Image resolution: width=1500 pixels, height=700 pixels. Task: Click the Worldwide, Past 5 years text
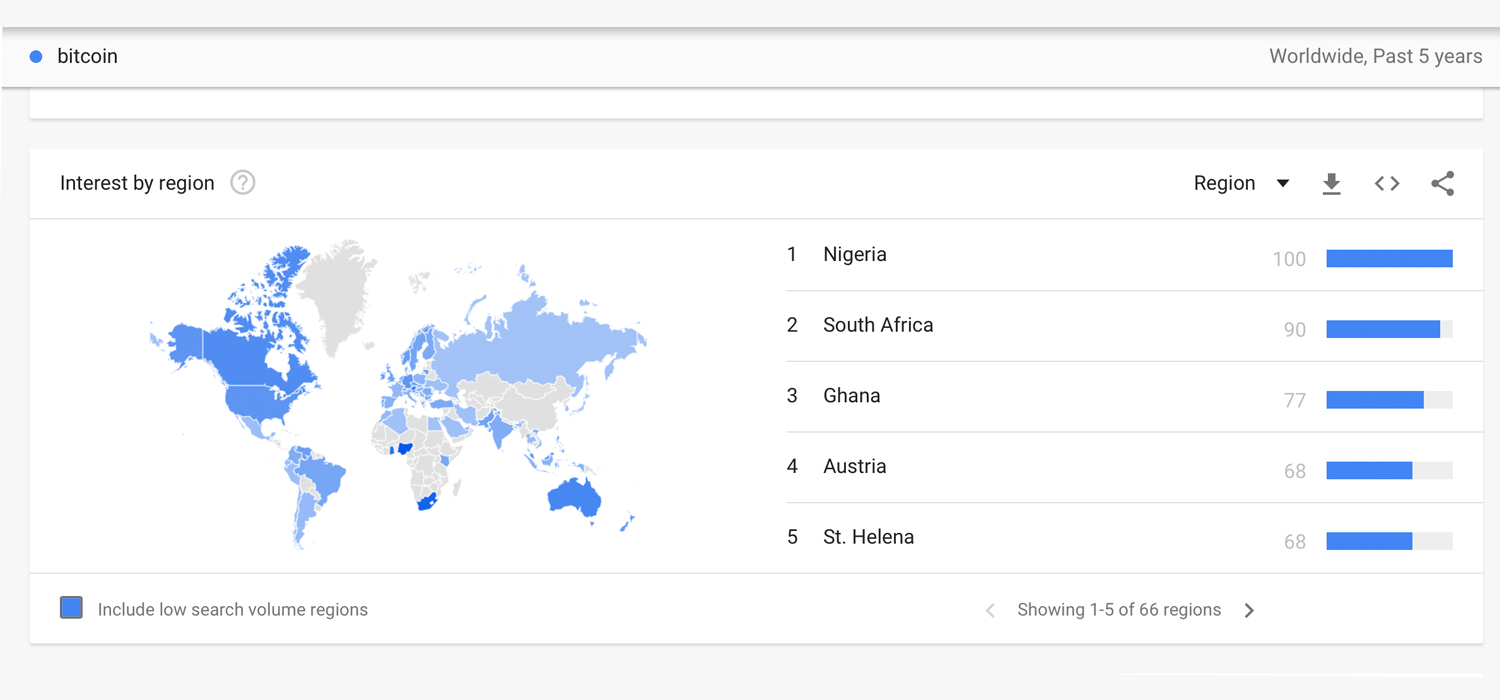click(1375, 57)
